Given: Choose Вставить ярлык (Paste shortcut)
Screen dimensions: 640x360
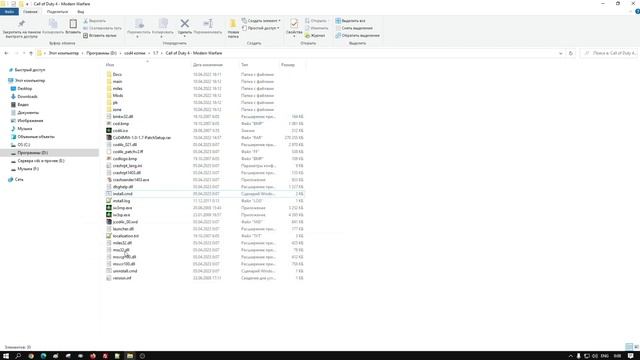Looking at the screenshot, I should click(x=100, y=36).
